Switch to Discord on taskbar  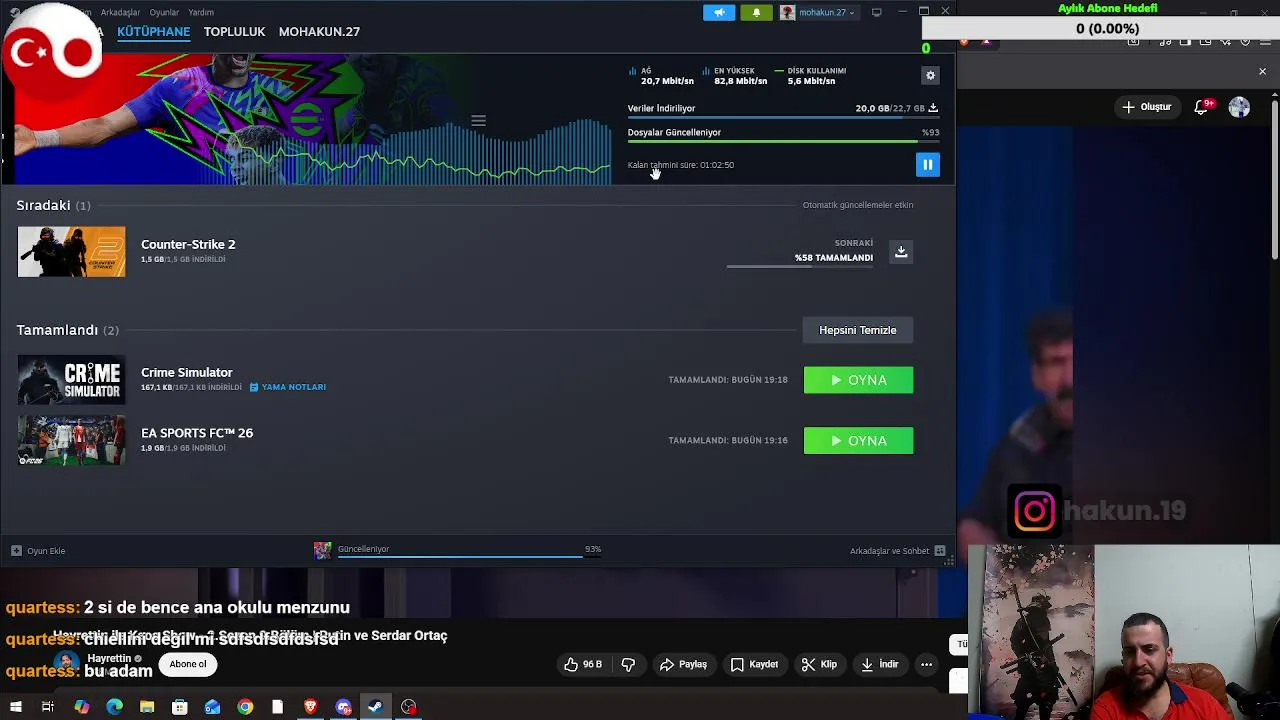click(x=343, y=707)
